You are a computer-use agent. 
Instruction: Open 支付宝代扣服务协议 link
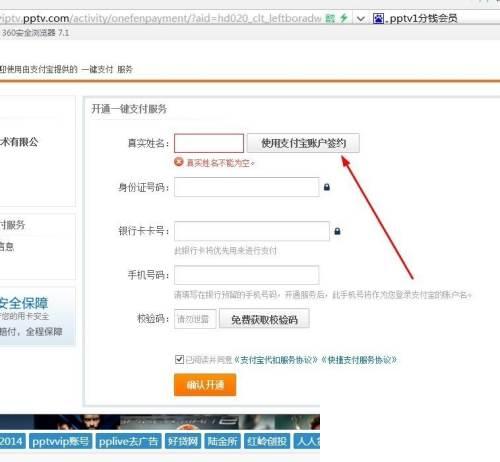(x=276, y=360)
